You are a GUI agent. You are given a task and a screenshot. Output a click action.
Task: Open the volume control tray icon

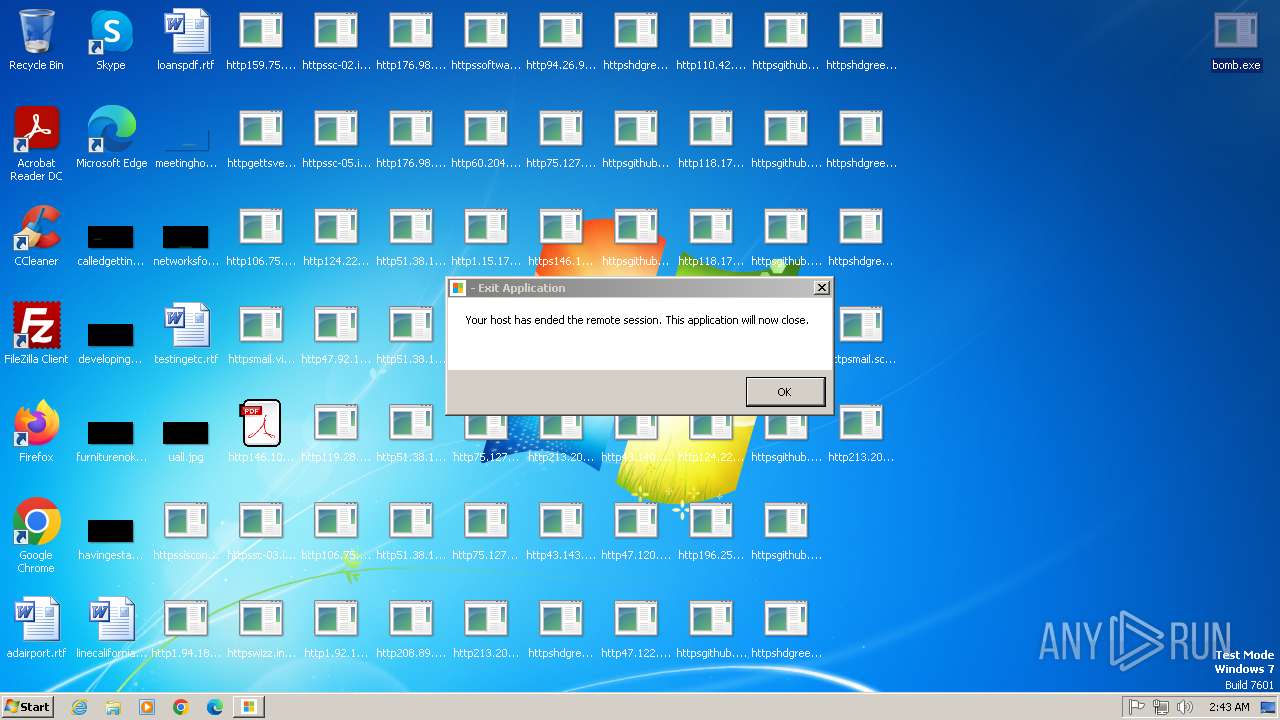[1185, 707]
